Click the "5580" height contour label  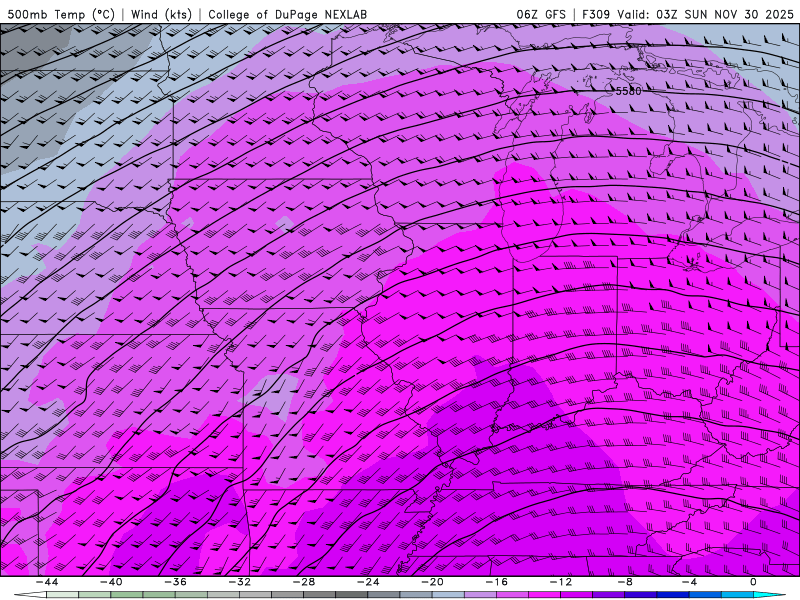(628, 91)
